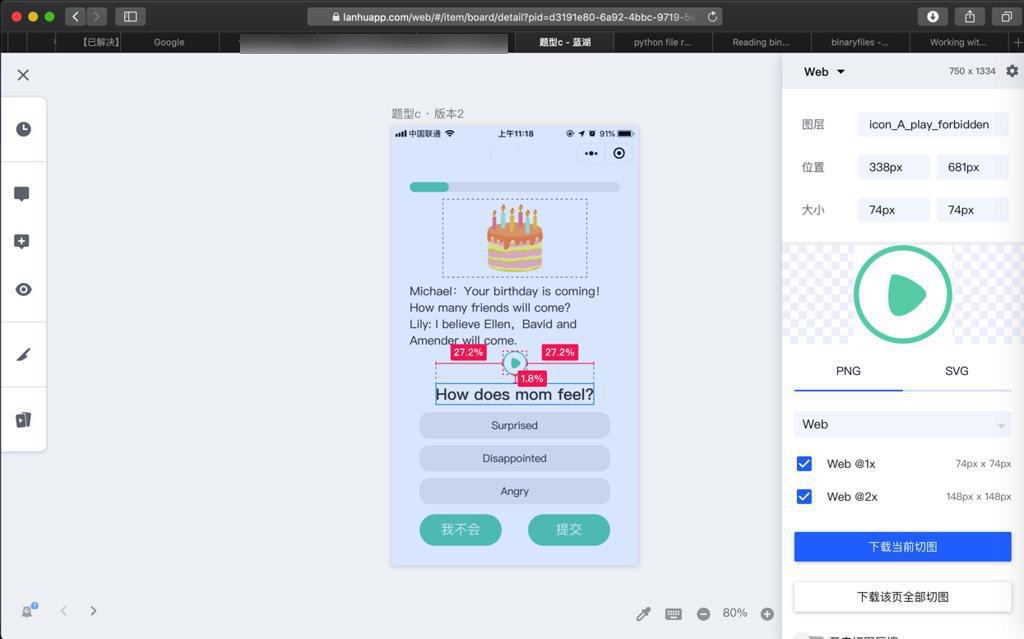Select the play icon in the mockup
Screen dimensions: 1024x639
[x=515, y=362]
